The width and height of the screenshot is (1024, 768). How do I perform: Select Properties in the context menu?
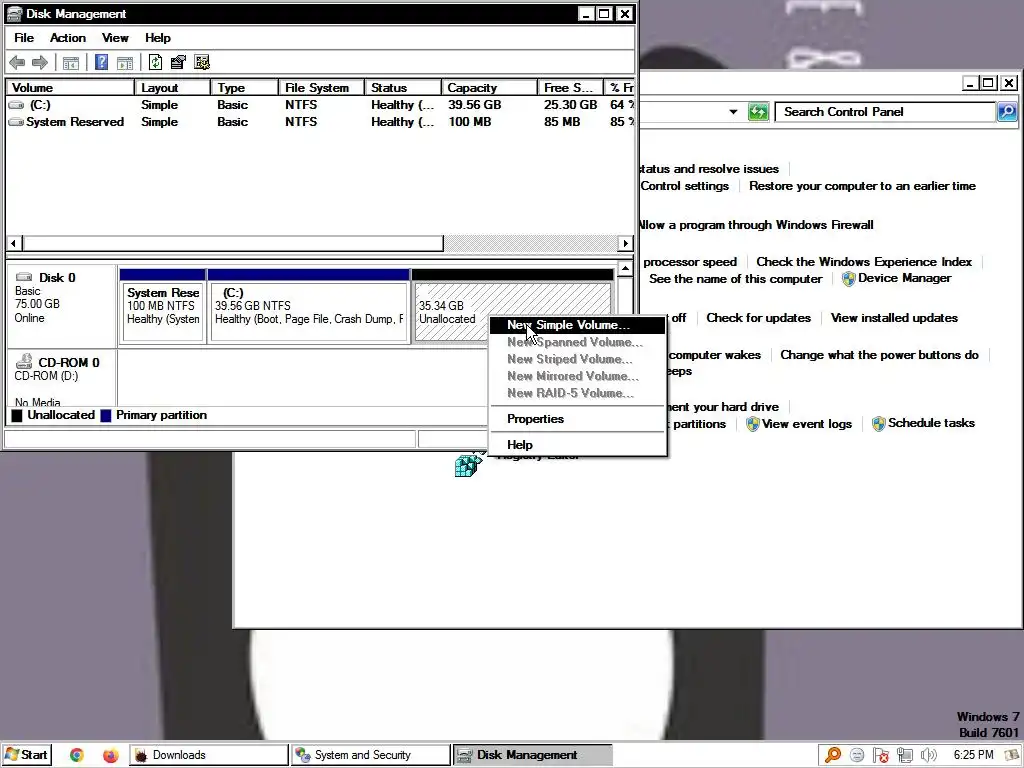point(578,419)
